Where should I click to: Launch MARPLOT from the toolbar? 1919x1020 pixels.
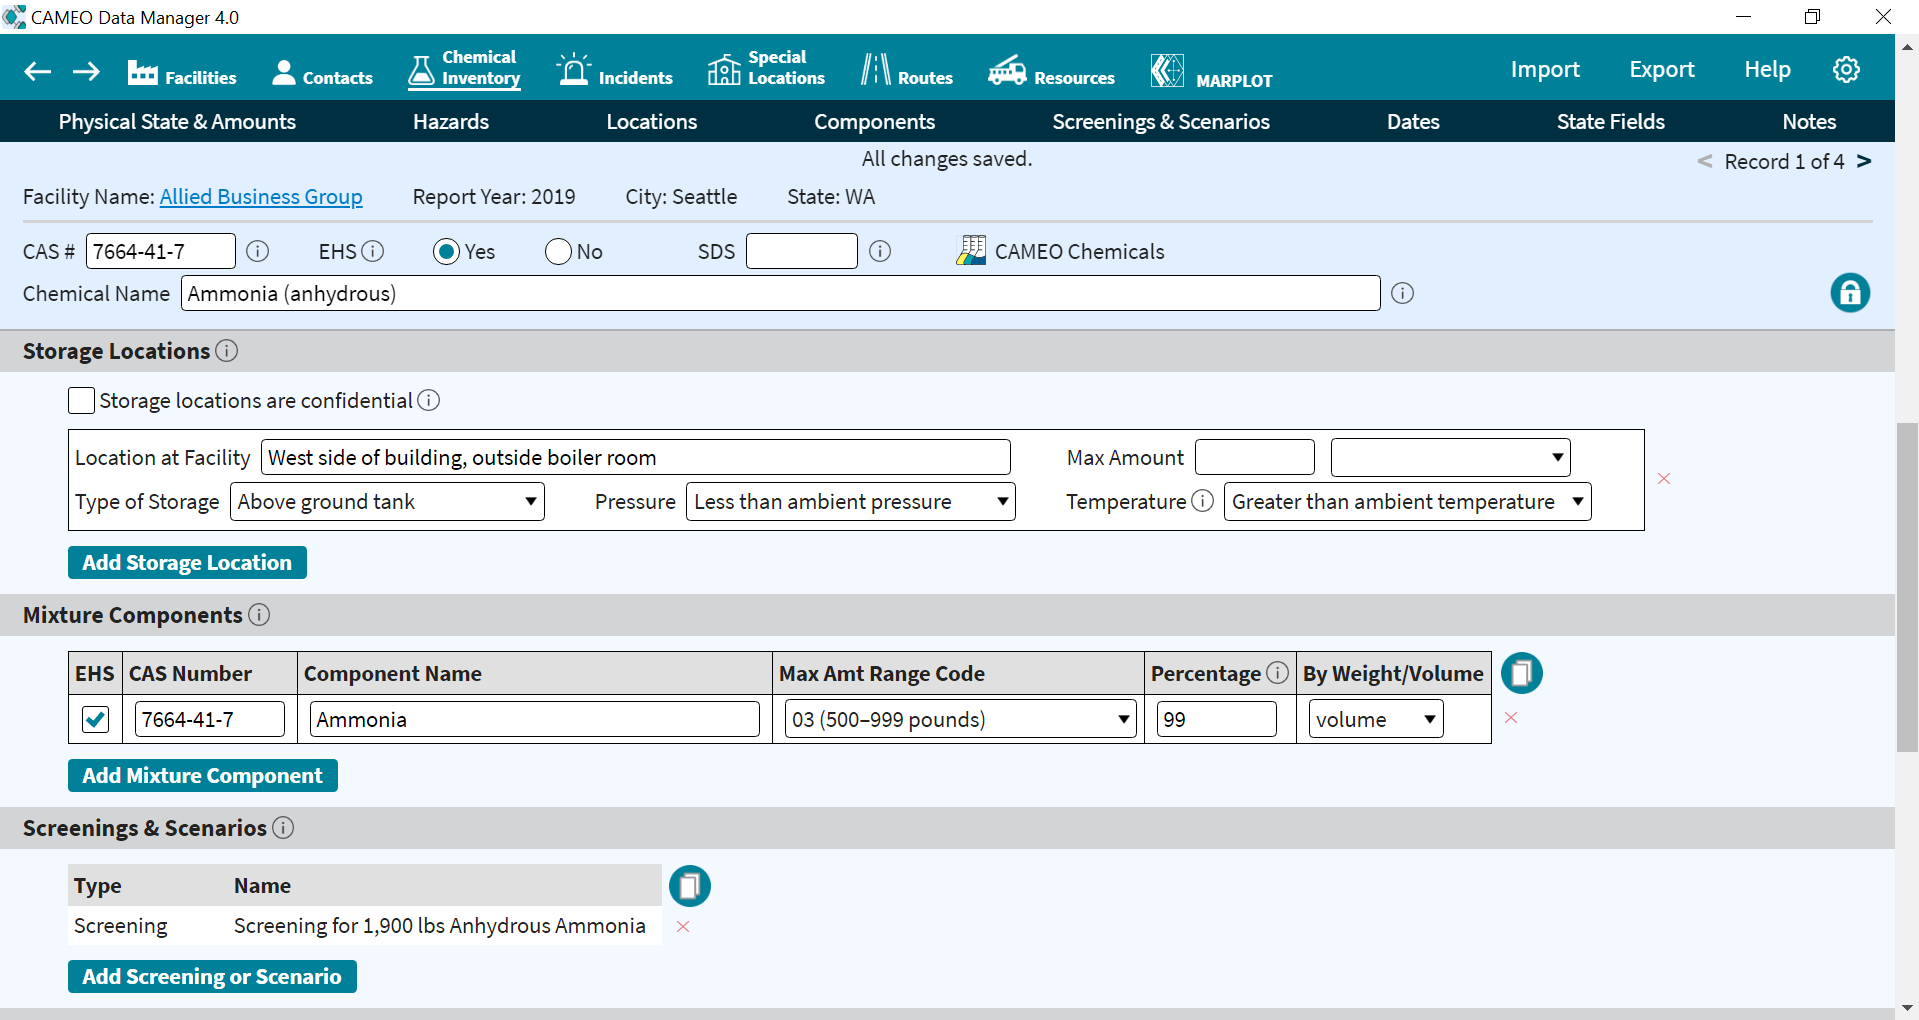pyautogui.click(x=1211, y=72)
